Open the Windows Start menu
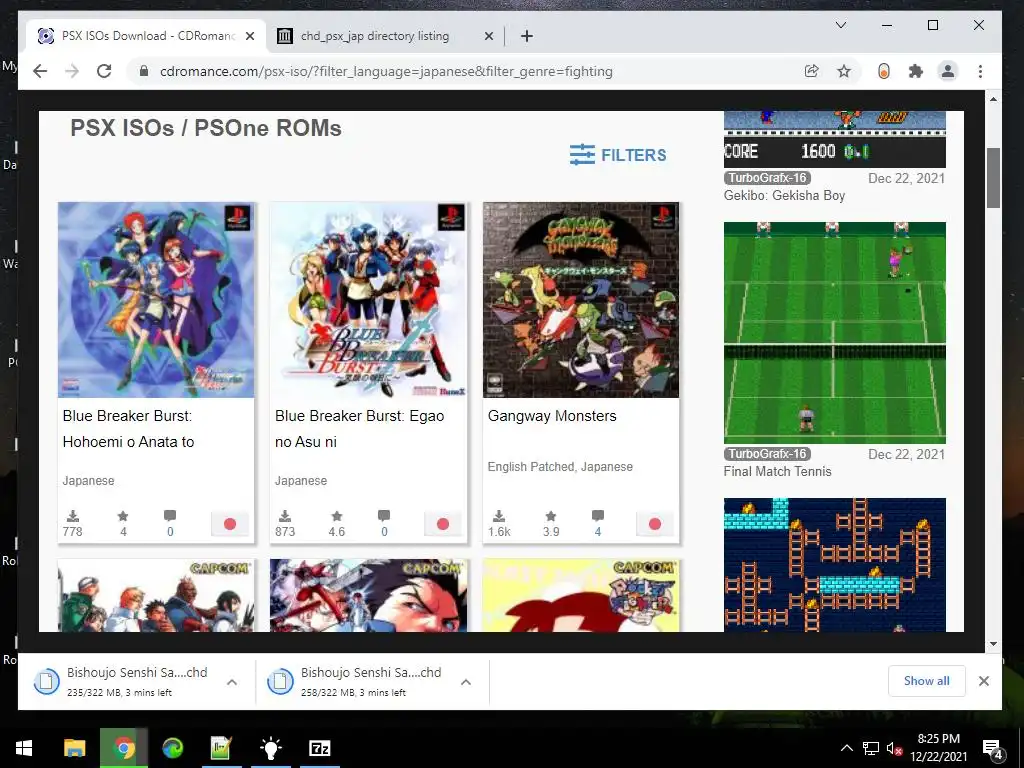The image size is (1024, 768). (24, 748)
